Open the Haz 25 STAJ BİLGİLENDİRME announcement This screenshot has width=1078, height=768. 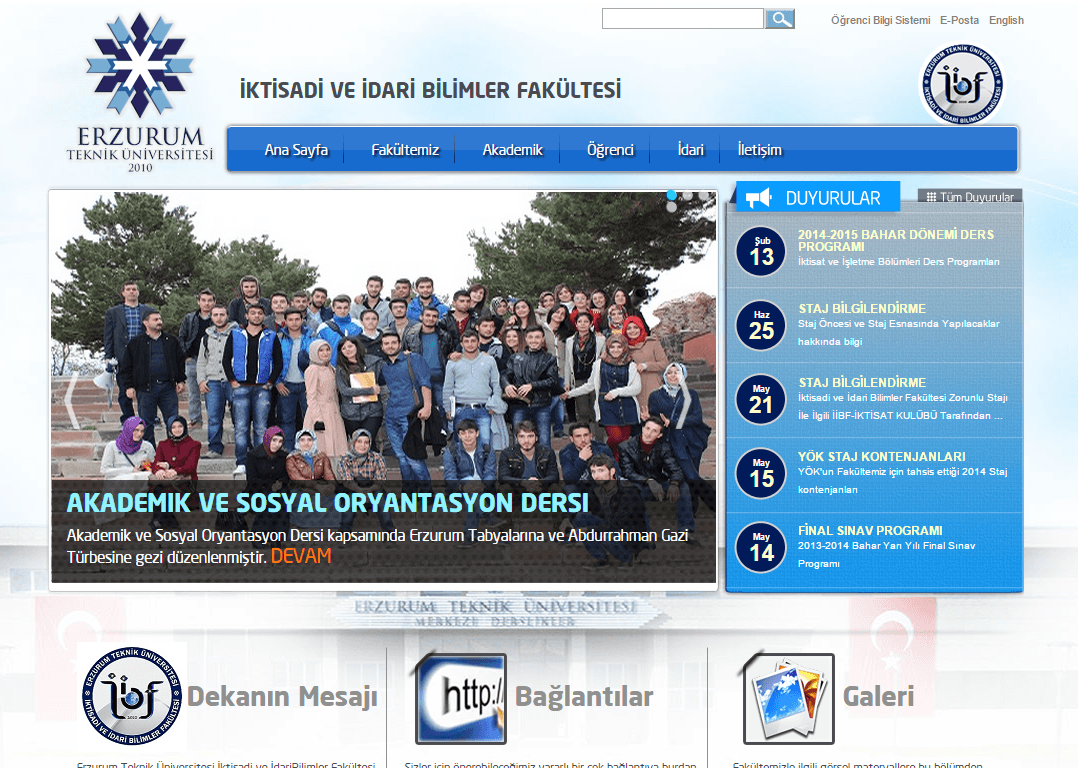click(862, 309)
